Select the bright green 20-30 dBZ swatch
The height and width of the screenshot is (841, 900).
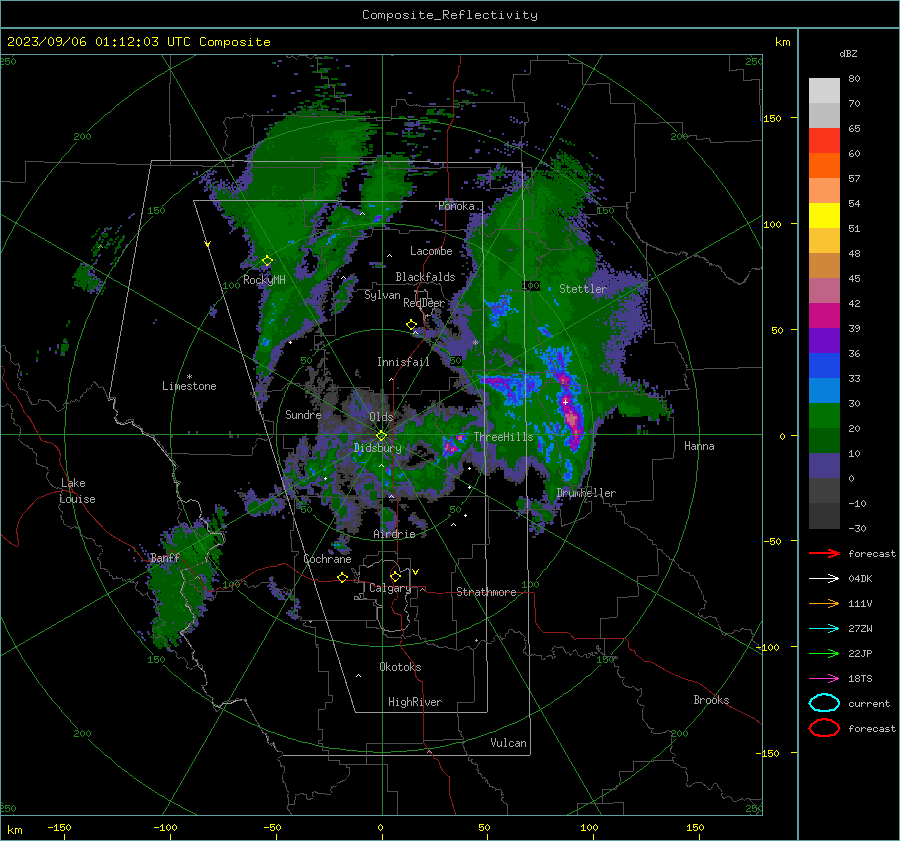pos(824,416)
